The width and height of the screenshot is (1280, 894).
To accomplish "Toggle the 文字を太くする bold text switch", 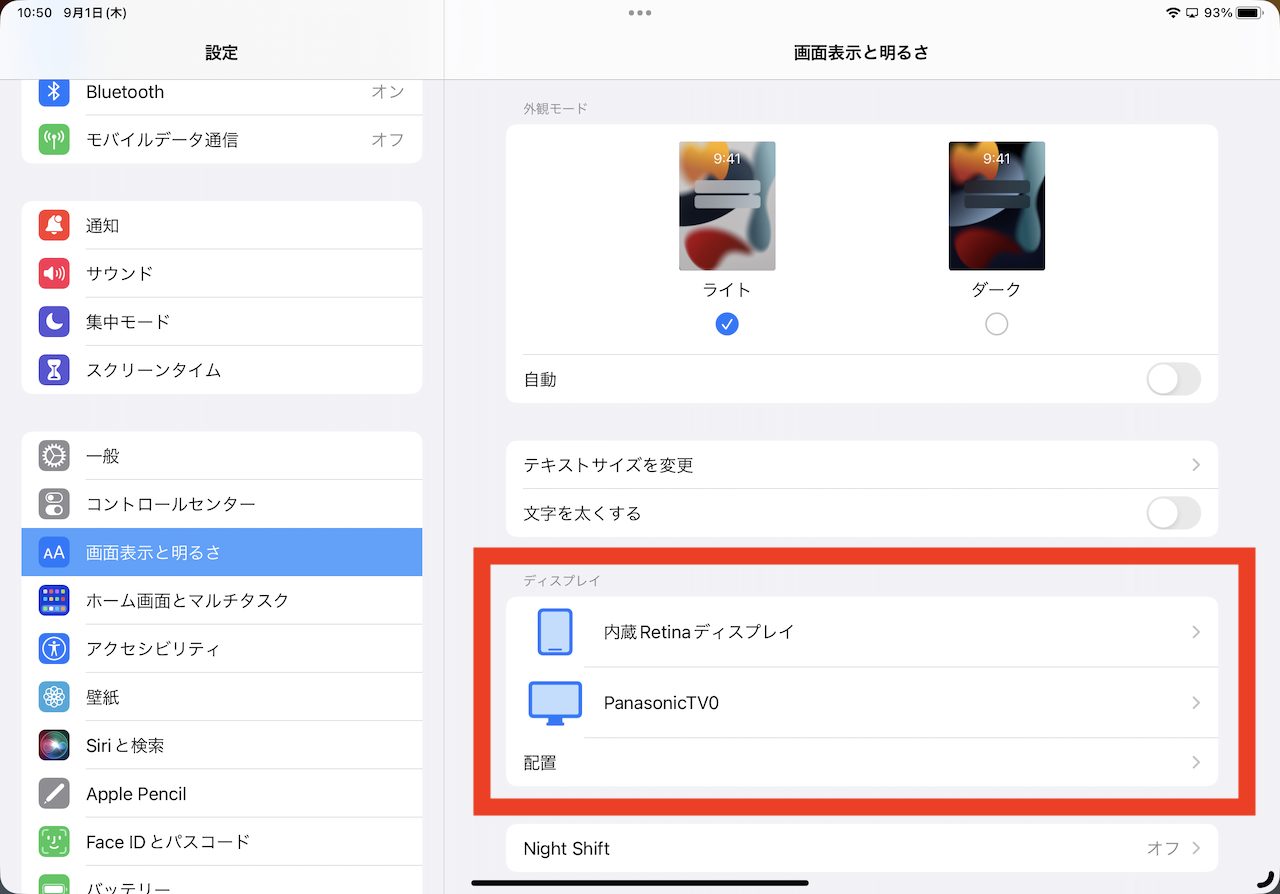I will tap(1173, 513).
